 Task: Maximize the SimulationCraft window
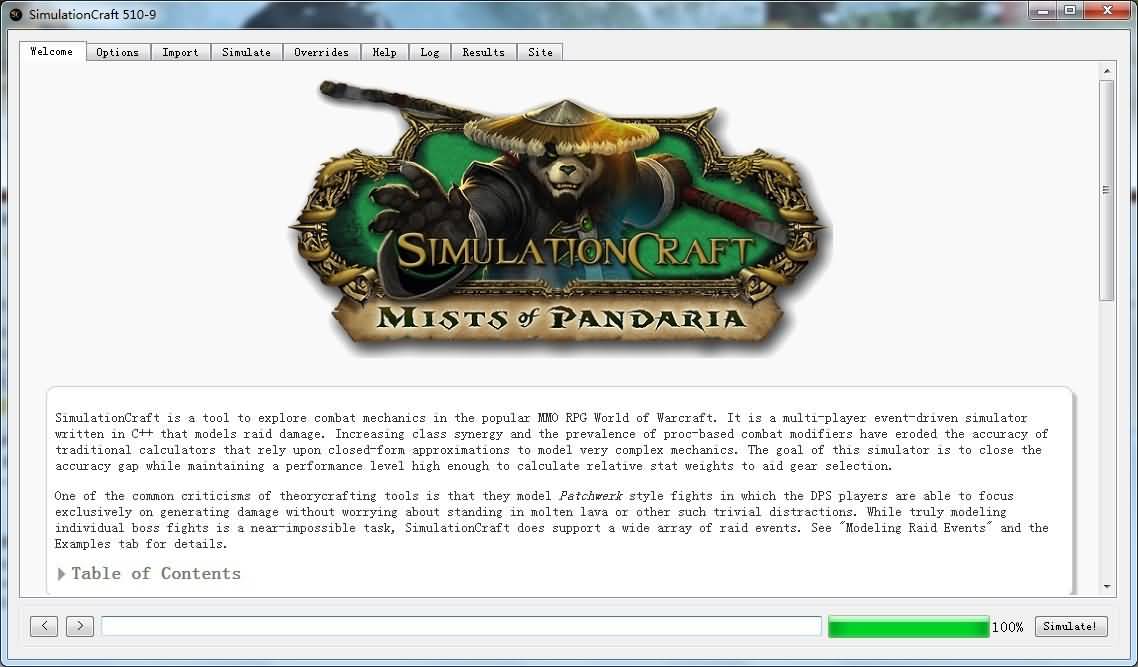click(1070, 11)
